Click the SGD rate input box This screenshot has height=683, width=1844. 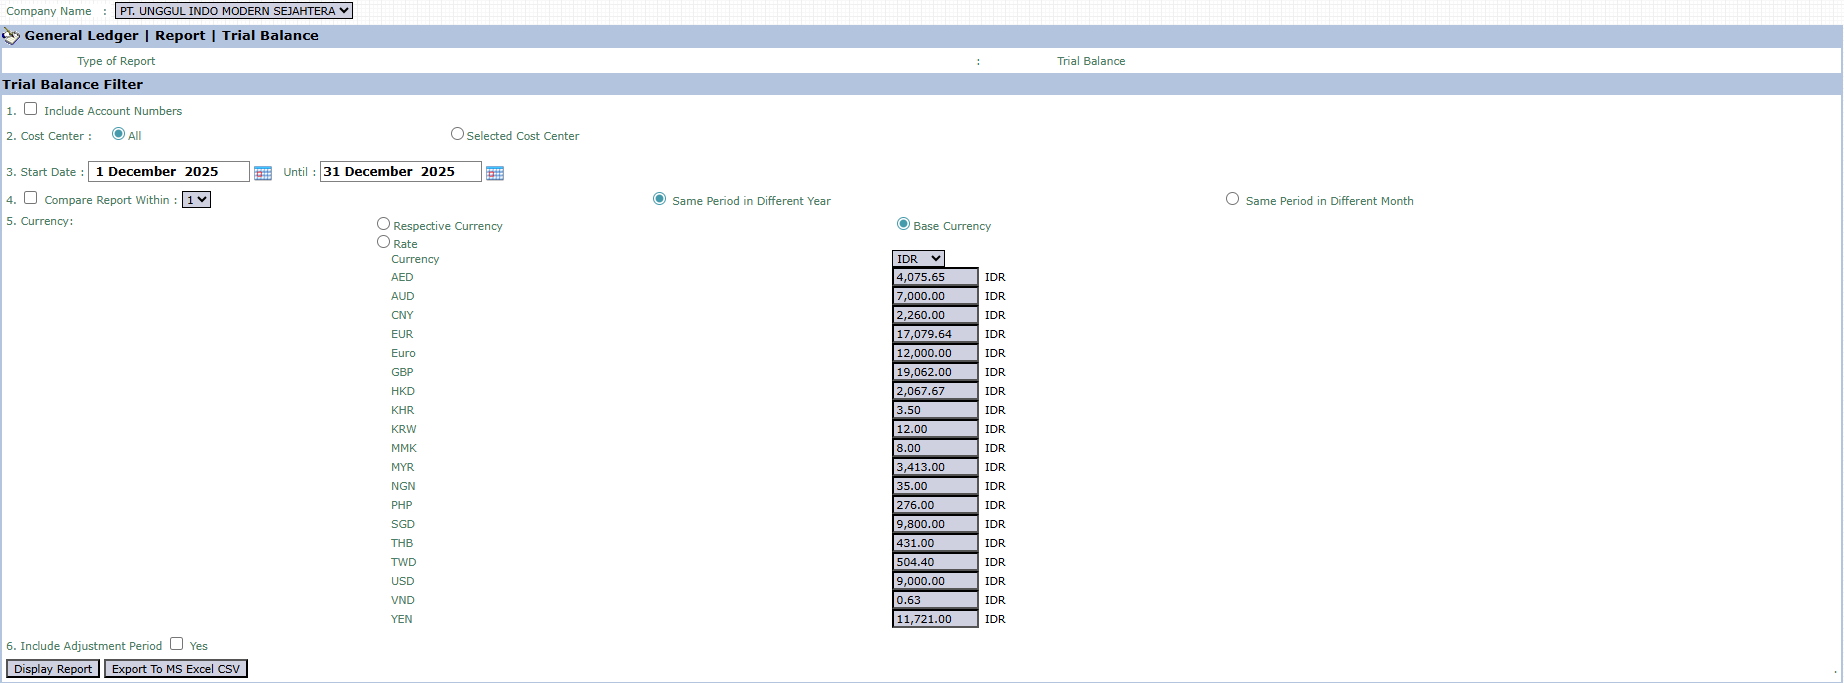point(934,524)
